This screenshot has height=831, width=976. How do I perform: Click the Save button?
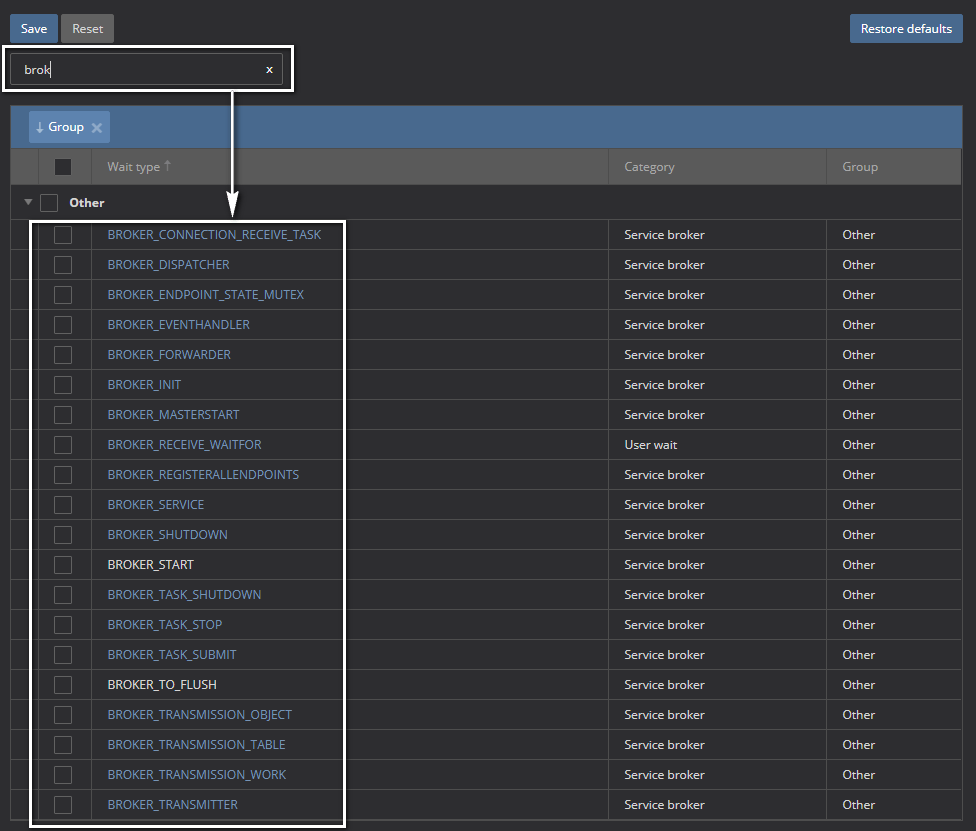34,29
